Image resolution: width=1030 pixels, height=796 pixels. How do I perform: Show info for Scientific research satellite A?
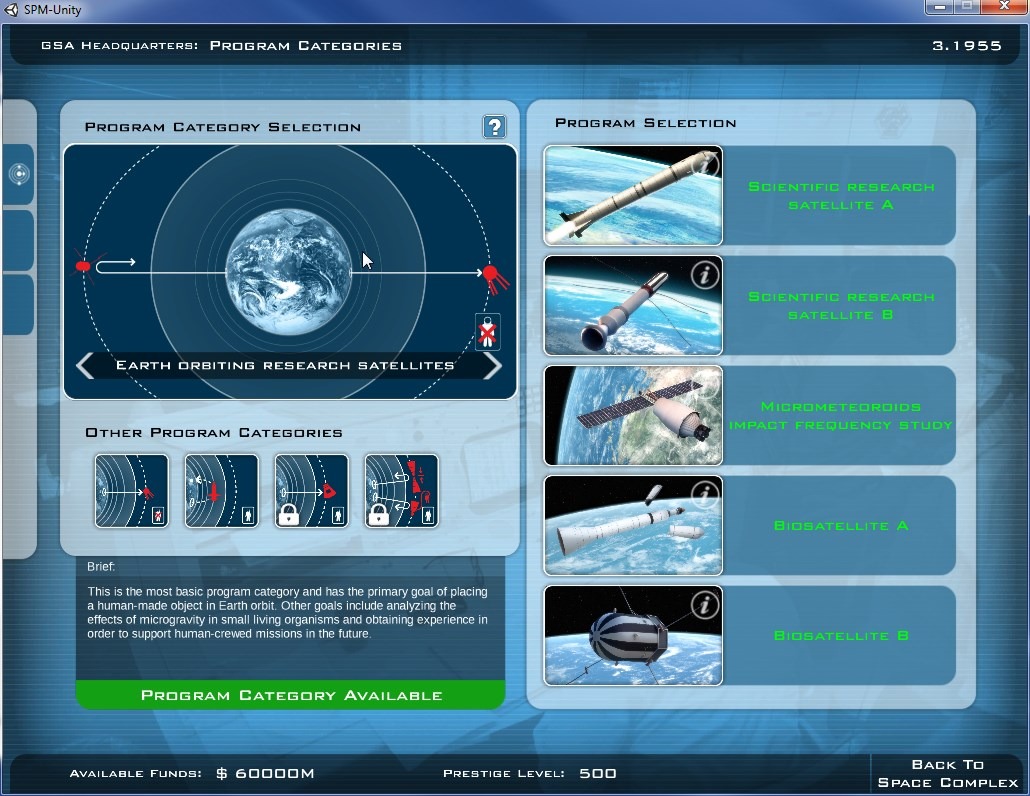(x=707, y=165)
